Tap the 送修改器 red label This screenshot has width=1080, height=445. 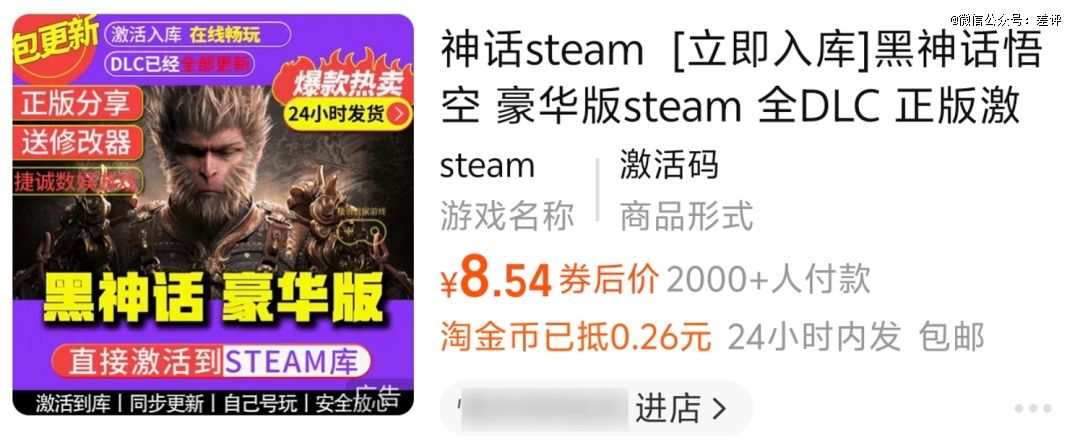tap(76, 143)
